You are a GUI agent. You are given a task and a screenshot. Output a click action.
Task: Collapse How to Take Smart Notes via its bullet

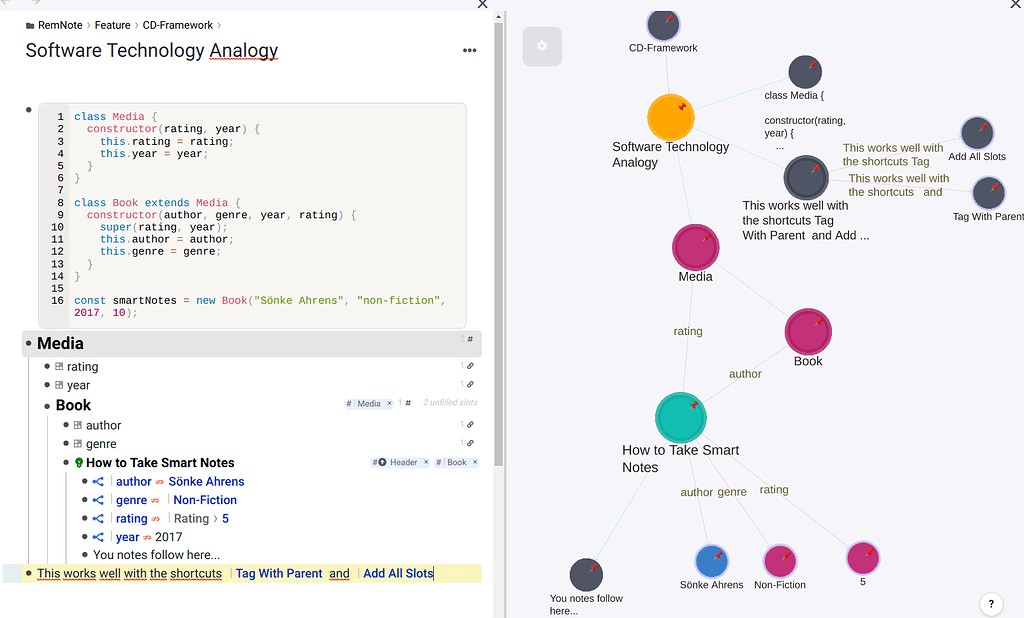66,462
